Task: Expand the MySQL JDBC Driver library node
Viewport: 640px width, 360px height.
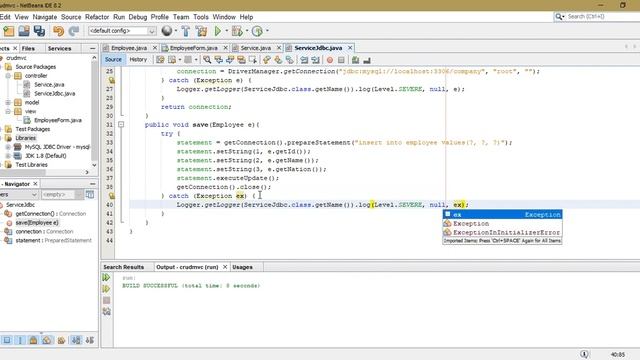Action: [8, 147]
